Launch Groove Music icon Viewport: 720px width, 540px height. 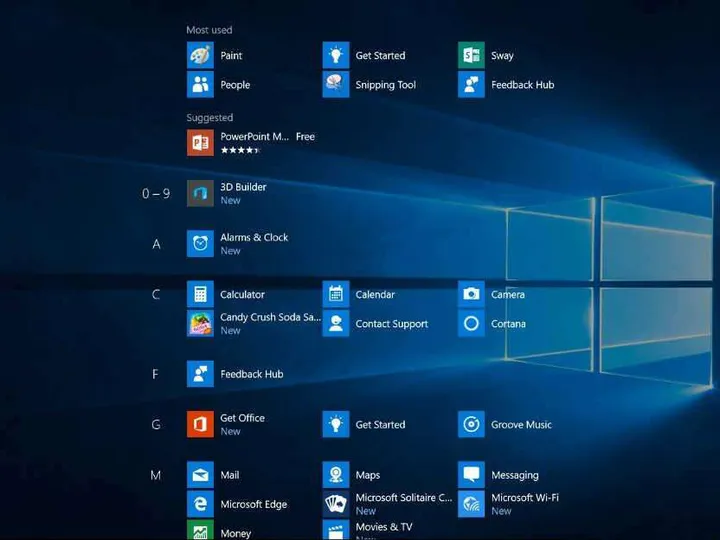(471, 424)
